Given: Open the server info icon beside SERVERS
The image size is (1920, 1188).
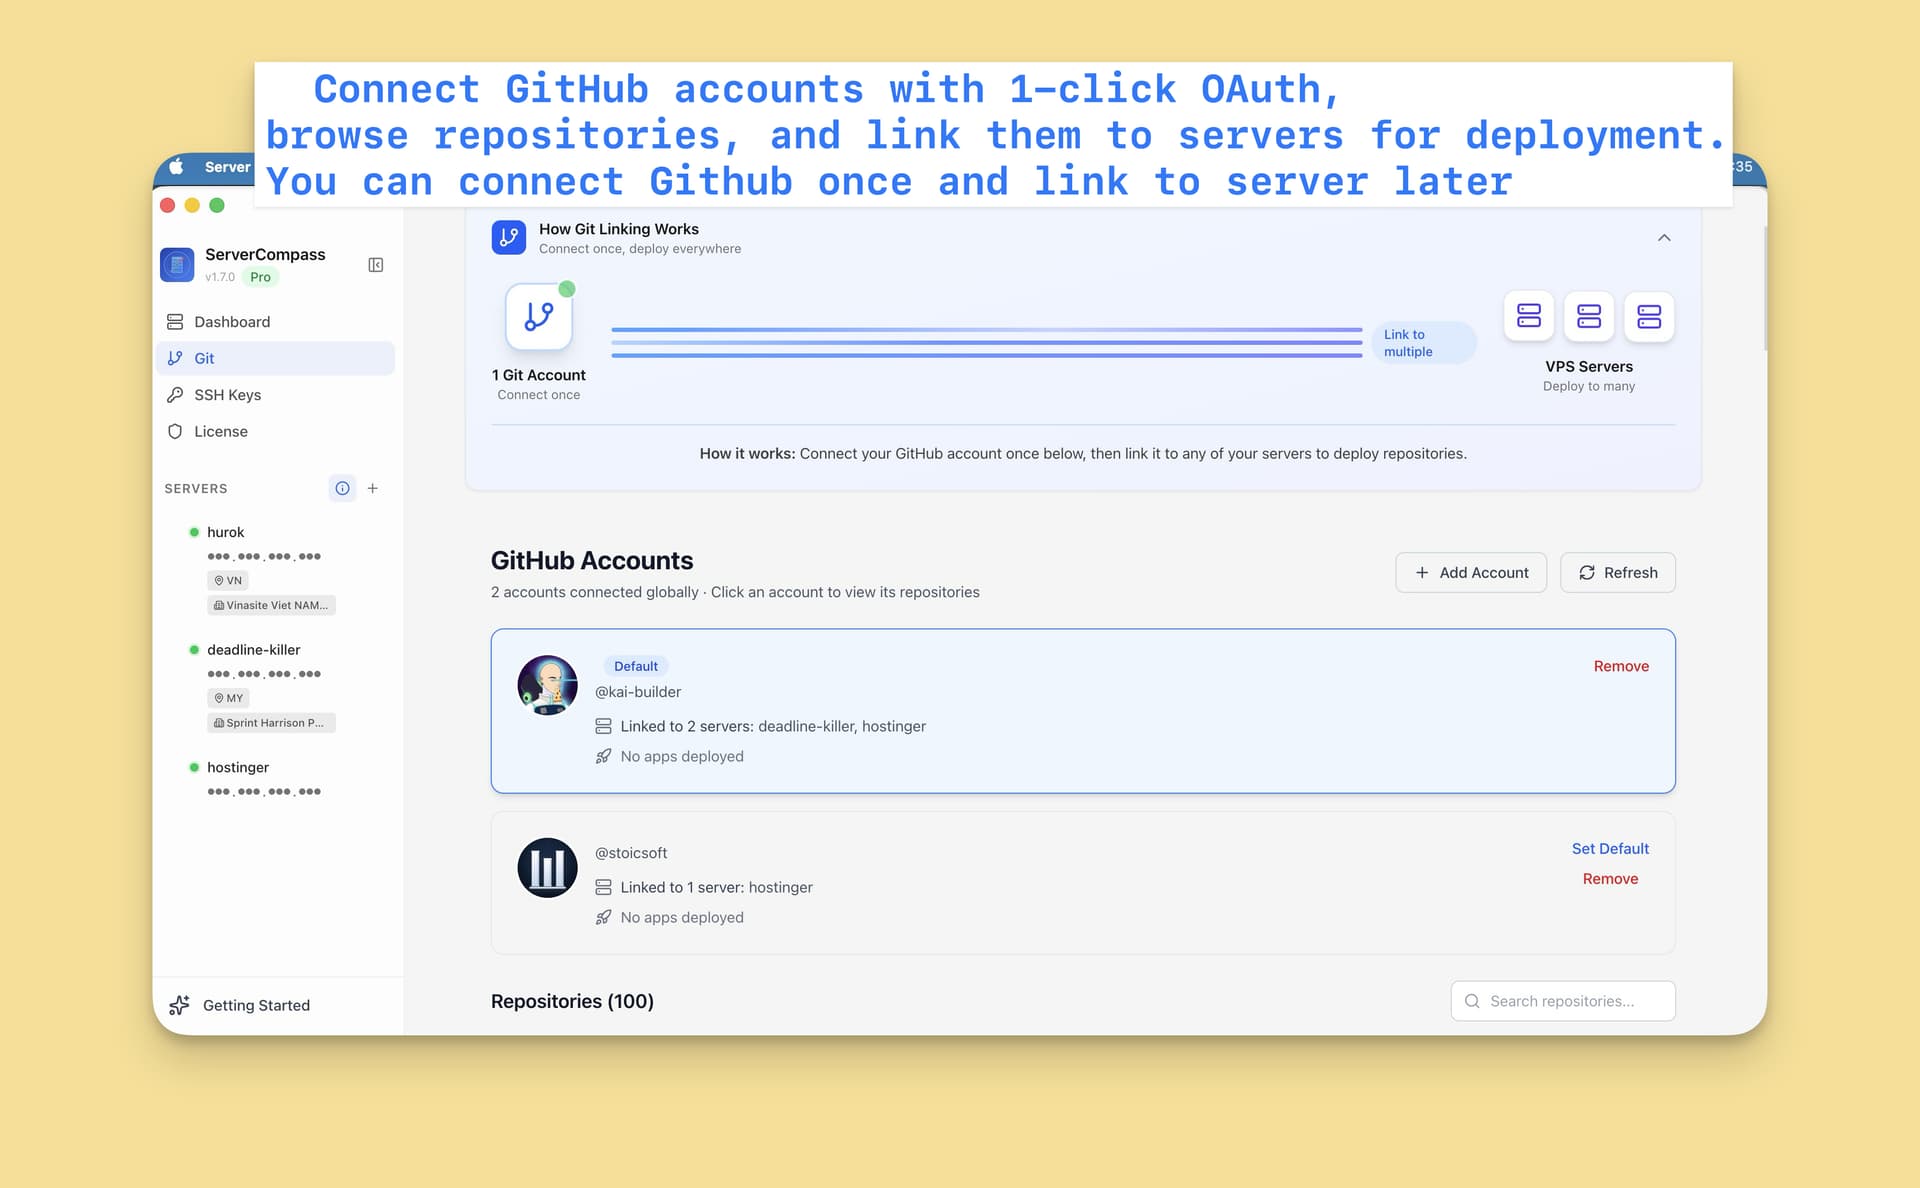Looking at the screenshot, I should (x=343, y=488).
